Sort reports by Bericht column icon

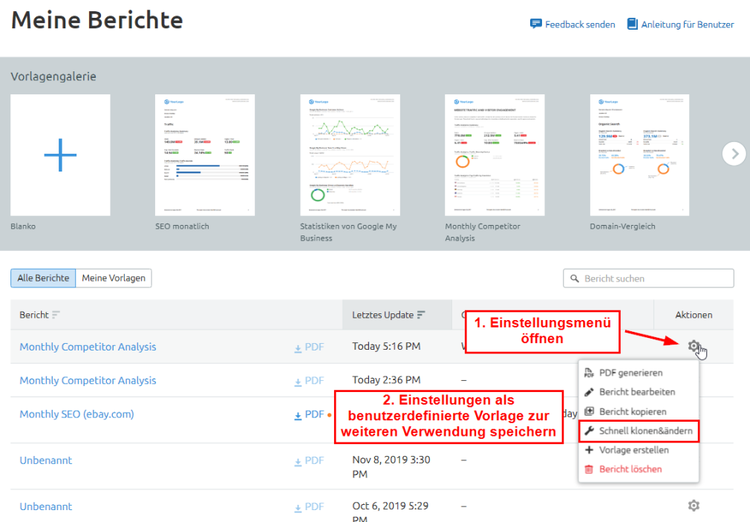point(56,315)
